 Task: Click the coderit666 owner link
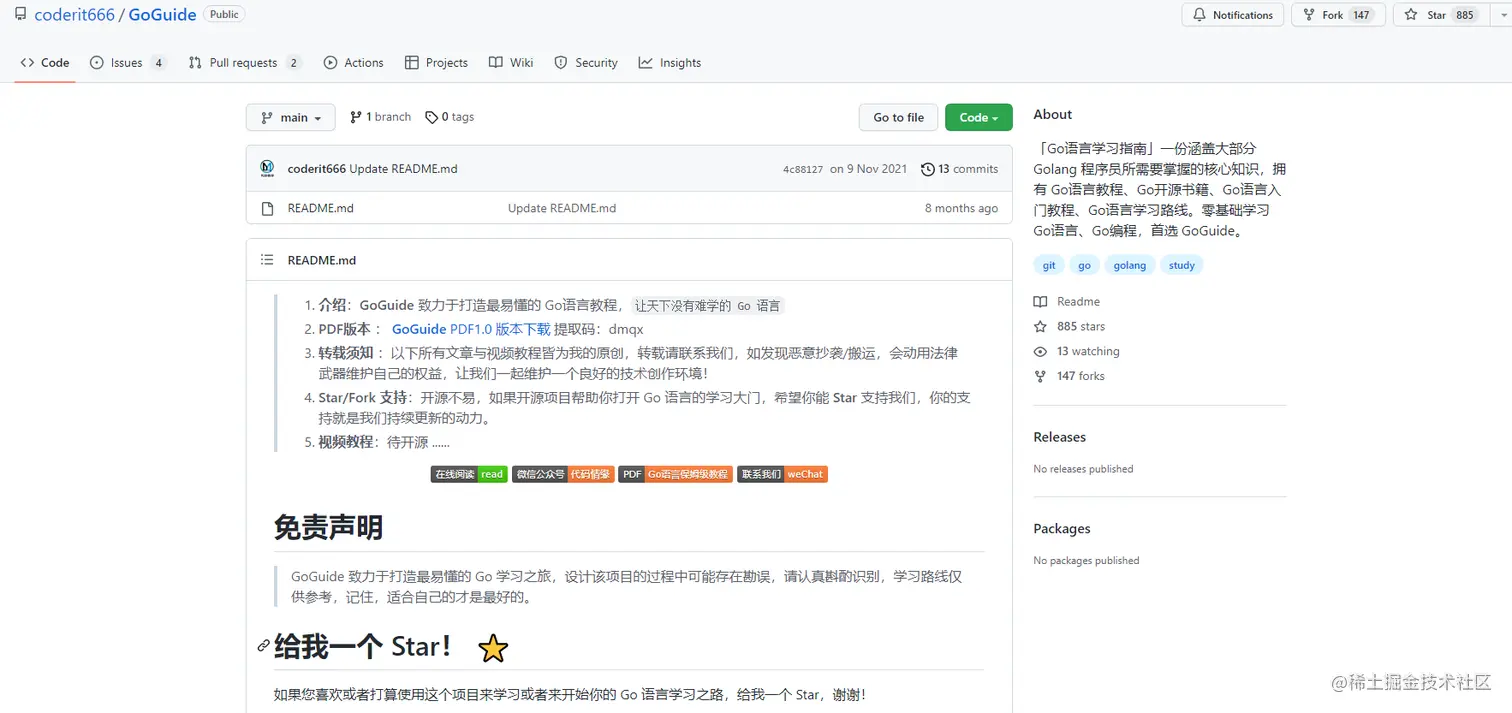click(74, 15)
